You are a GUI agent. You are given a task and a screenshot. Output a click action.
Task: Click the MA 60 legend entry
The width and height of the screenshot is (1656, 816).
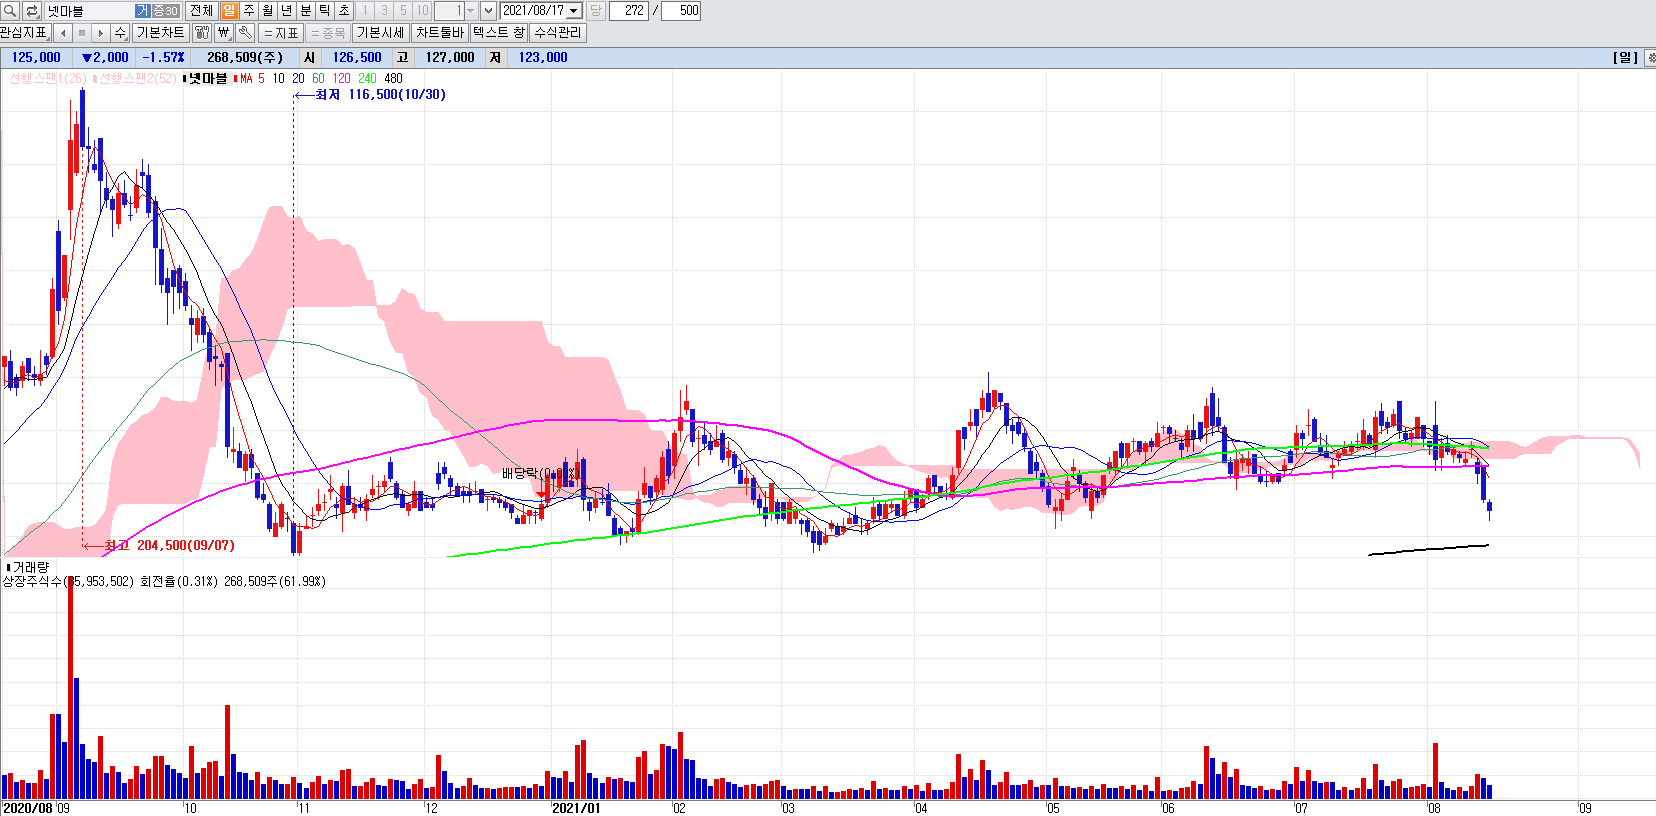[x=318, y=78]
